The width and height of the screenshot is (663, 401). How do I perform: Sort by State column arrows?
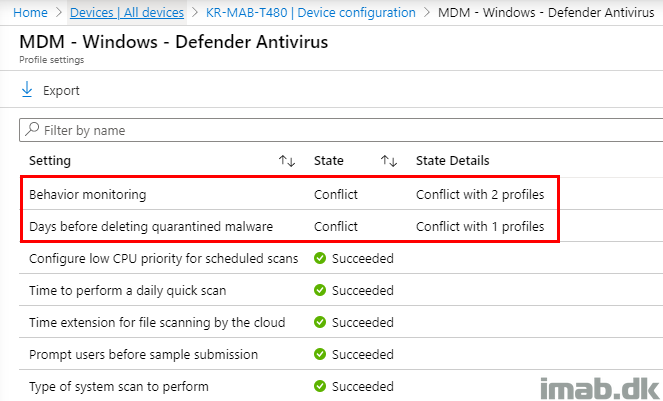point(389,161)
